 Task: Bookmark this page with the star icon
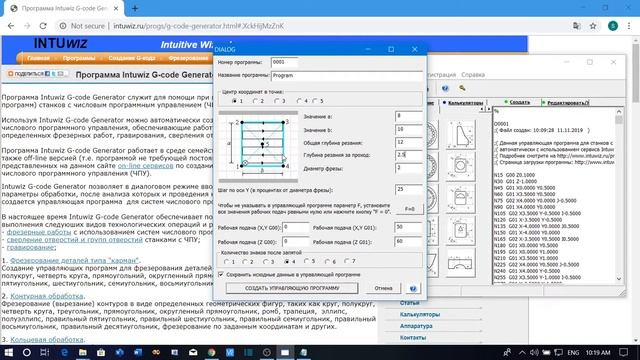pyautogui.click(x=593, y=26)
